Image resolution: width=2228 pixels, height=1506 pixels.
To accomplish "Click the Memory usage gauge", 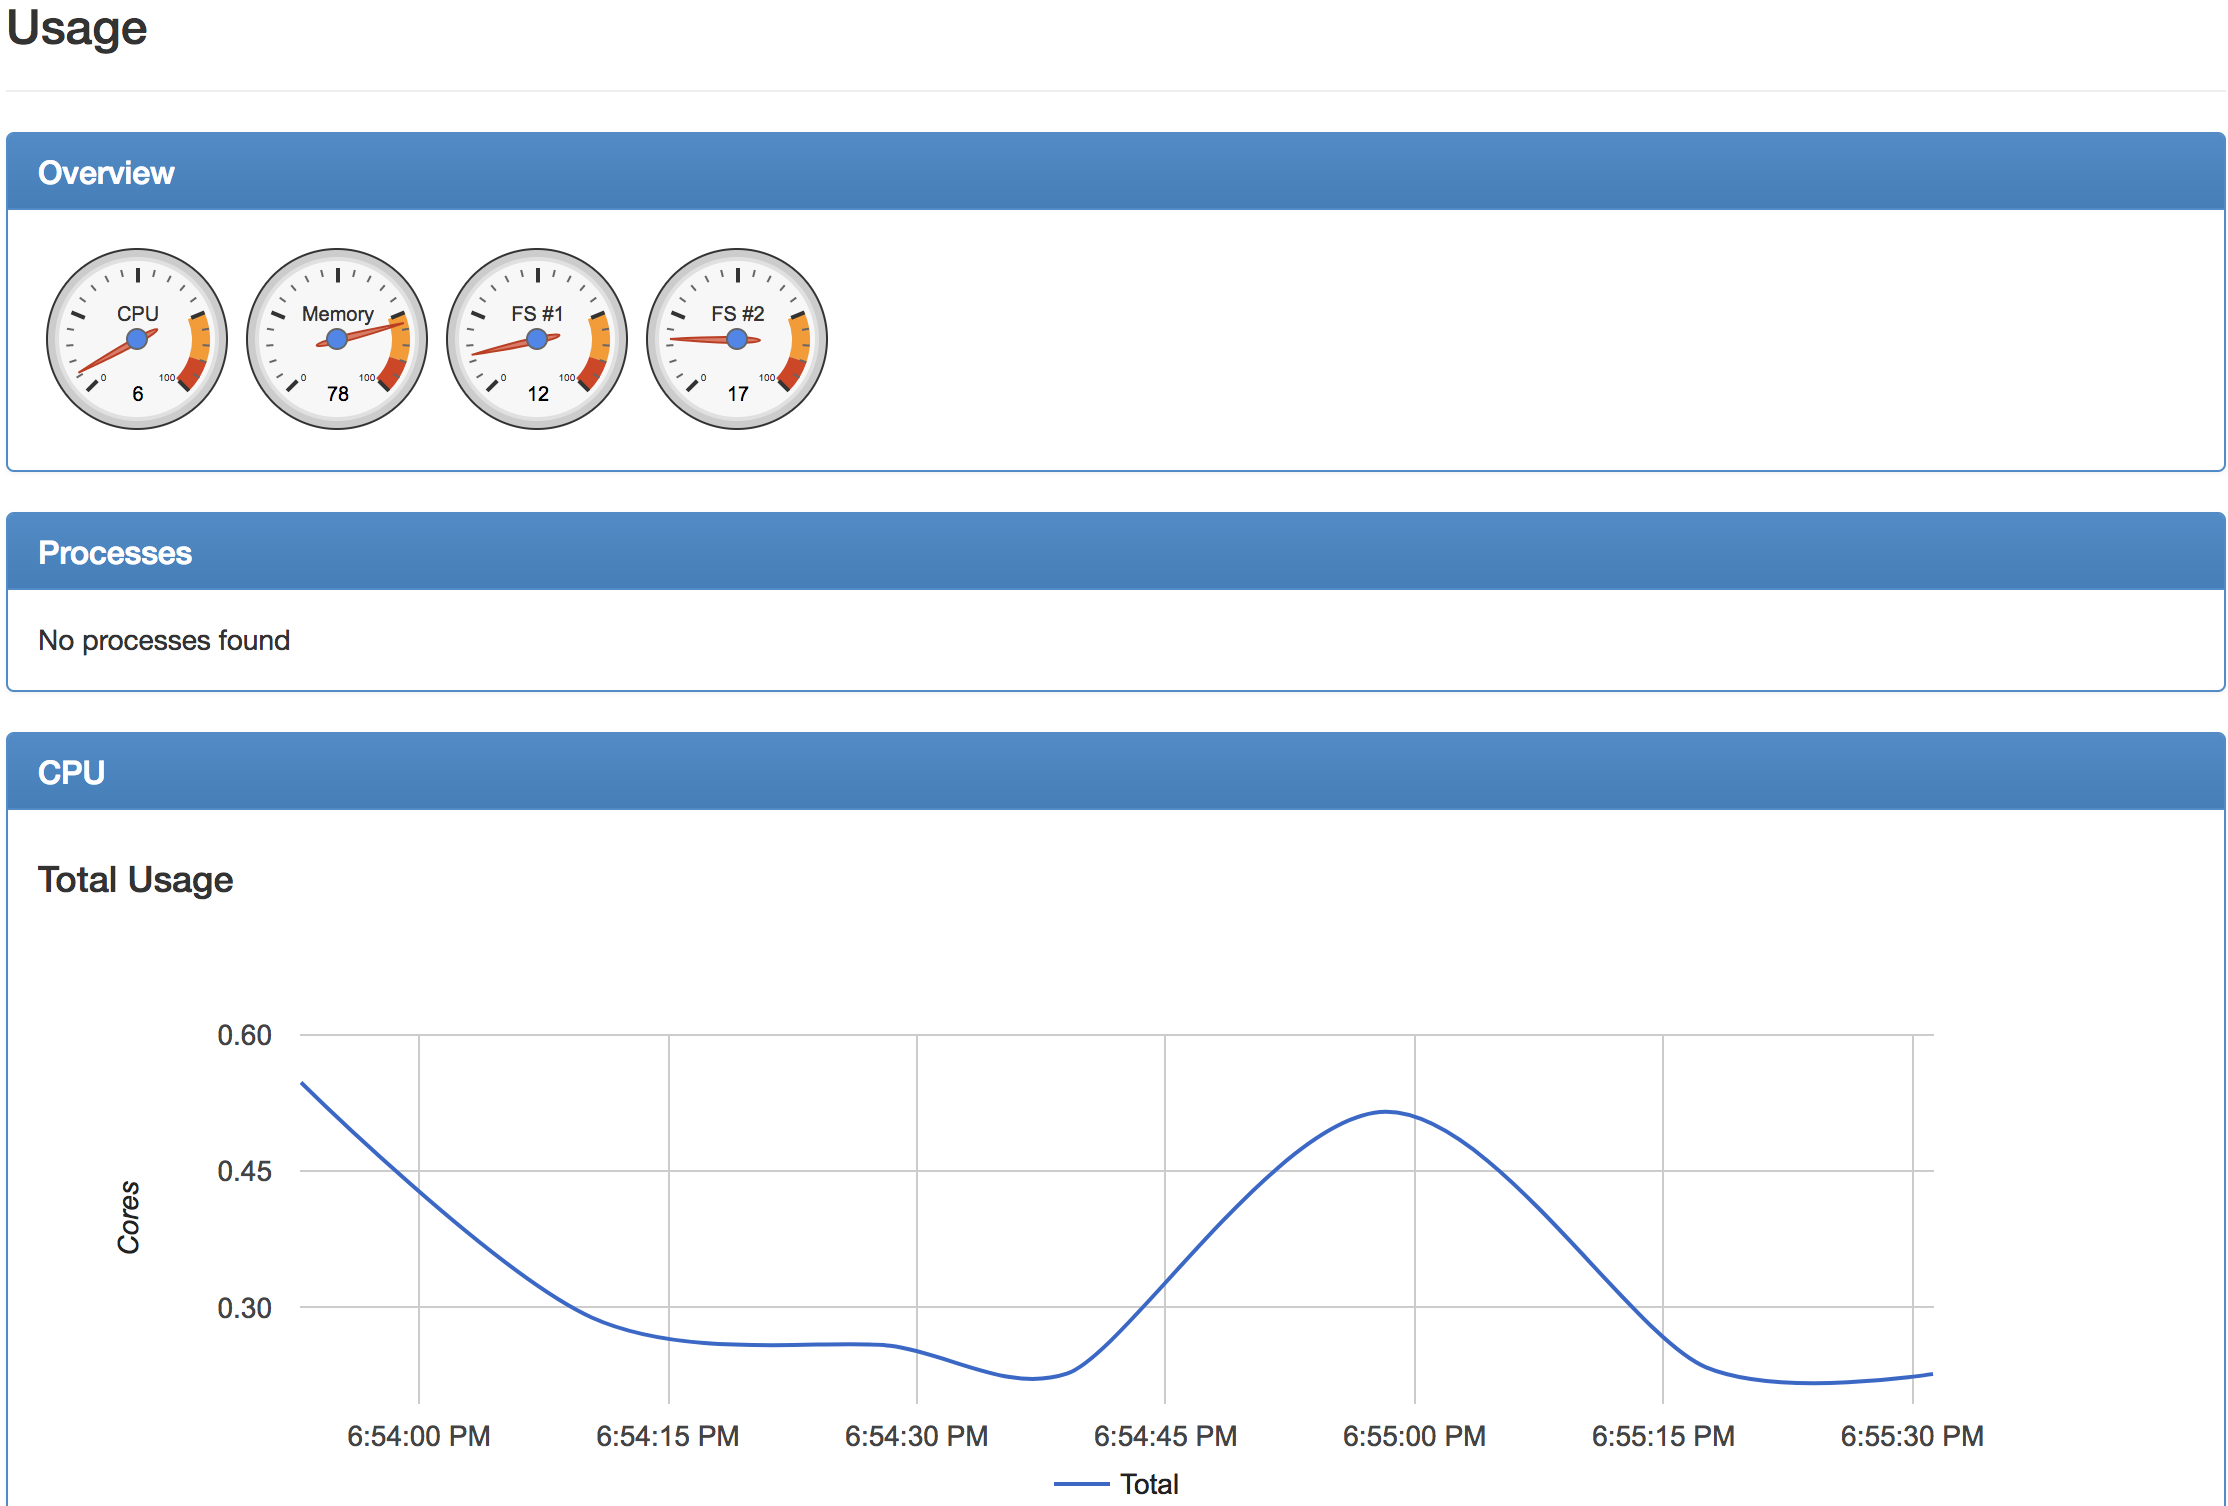I will point(337,339).
